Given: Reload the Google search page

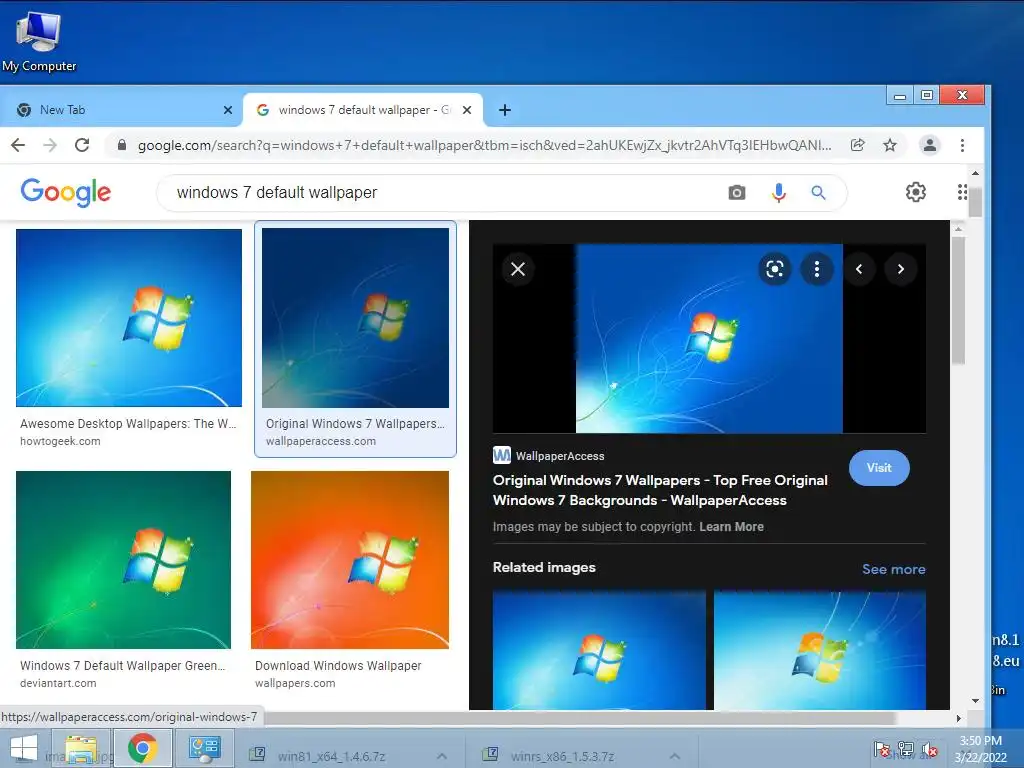Looking at the screenshot, I should pyautogui.click(x=82, y=145).
